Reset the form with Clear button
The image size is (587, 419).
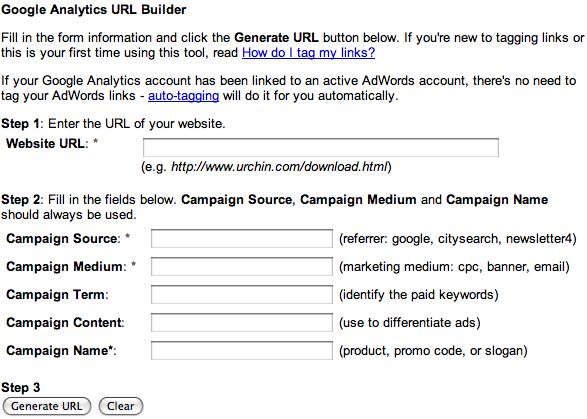pos(121,406)
